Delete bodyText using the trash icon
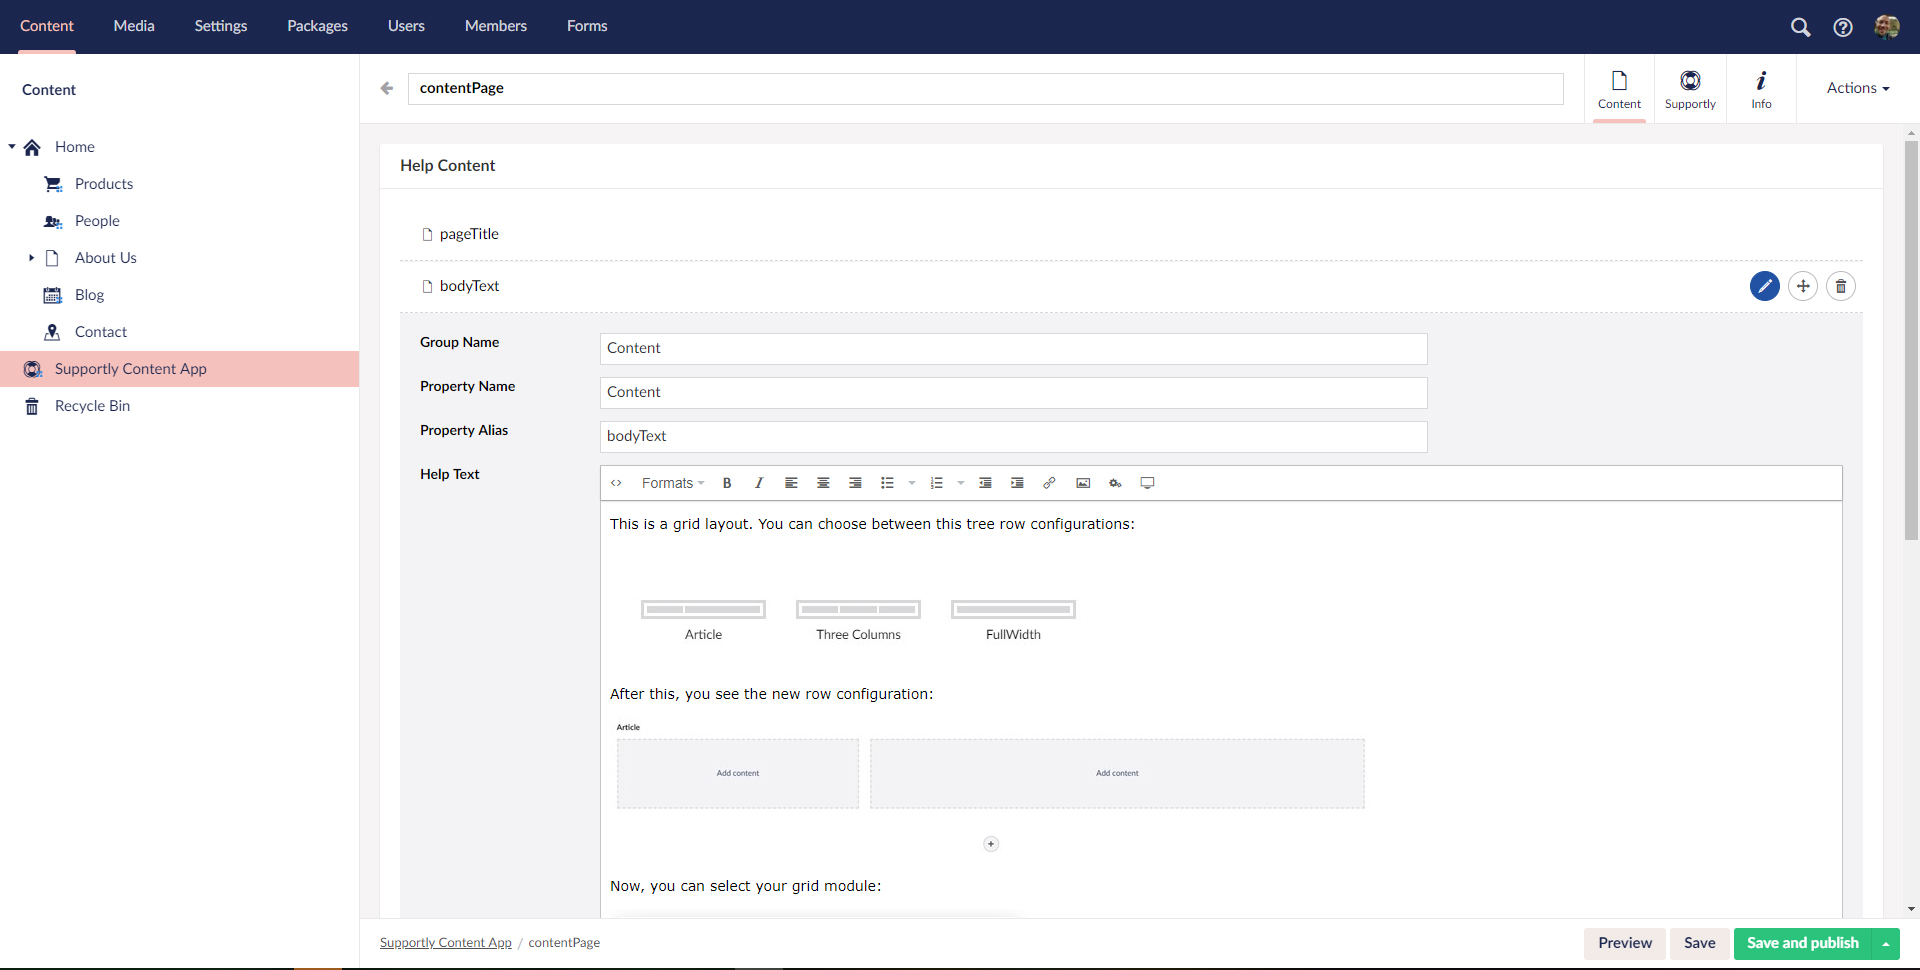The width and height of the screenshot is (1920, 970). point(1841,286)
